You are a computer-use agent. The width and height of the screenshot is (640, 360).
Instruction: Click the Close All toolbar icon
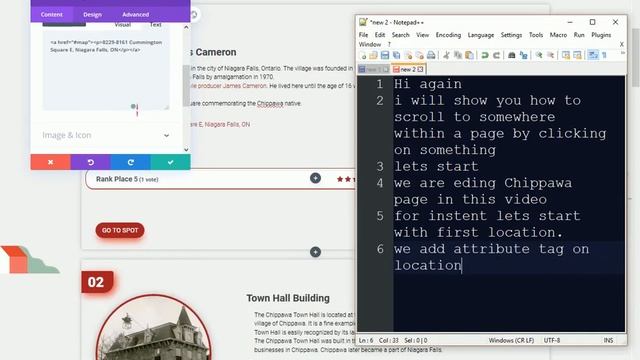coord(419,55)
